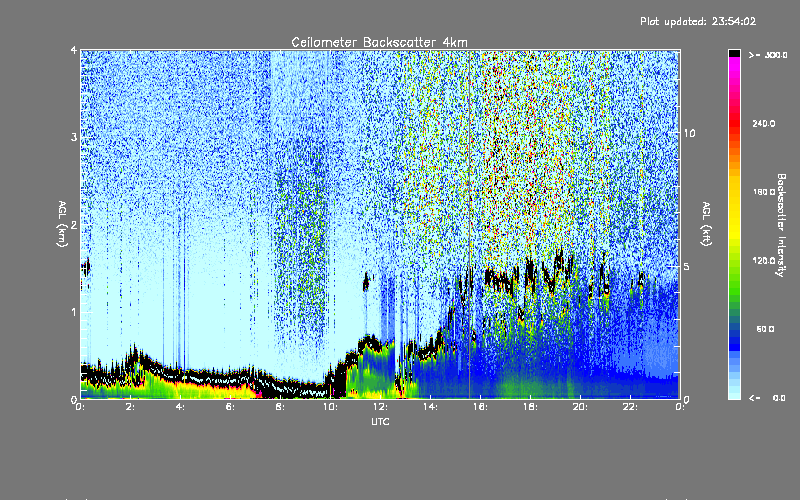Viewport: 800px width, 500px height.
Task: Click the gray vertical time marker line in the plot
Action: tap(469, 224)
